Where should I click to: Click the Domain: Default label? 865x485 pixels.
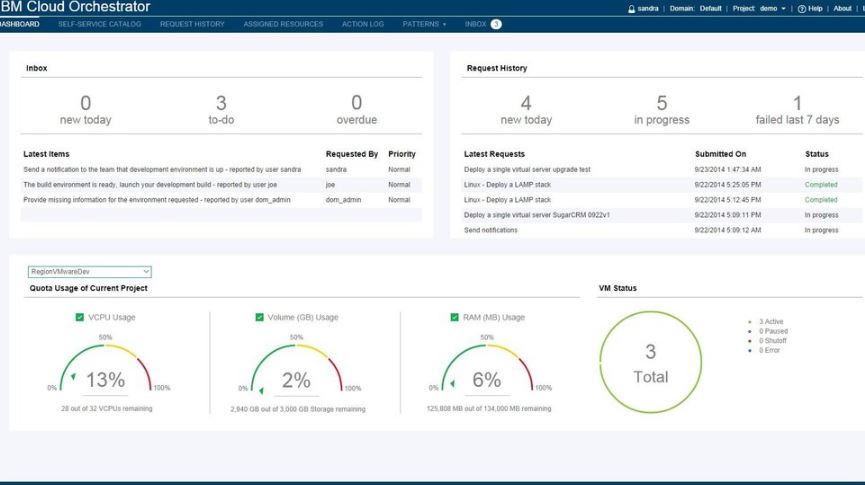pos(696,9)
